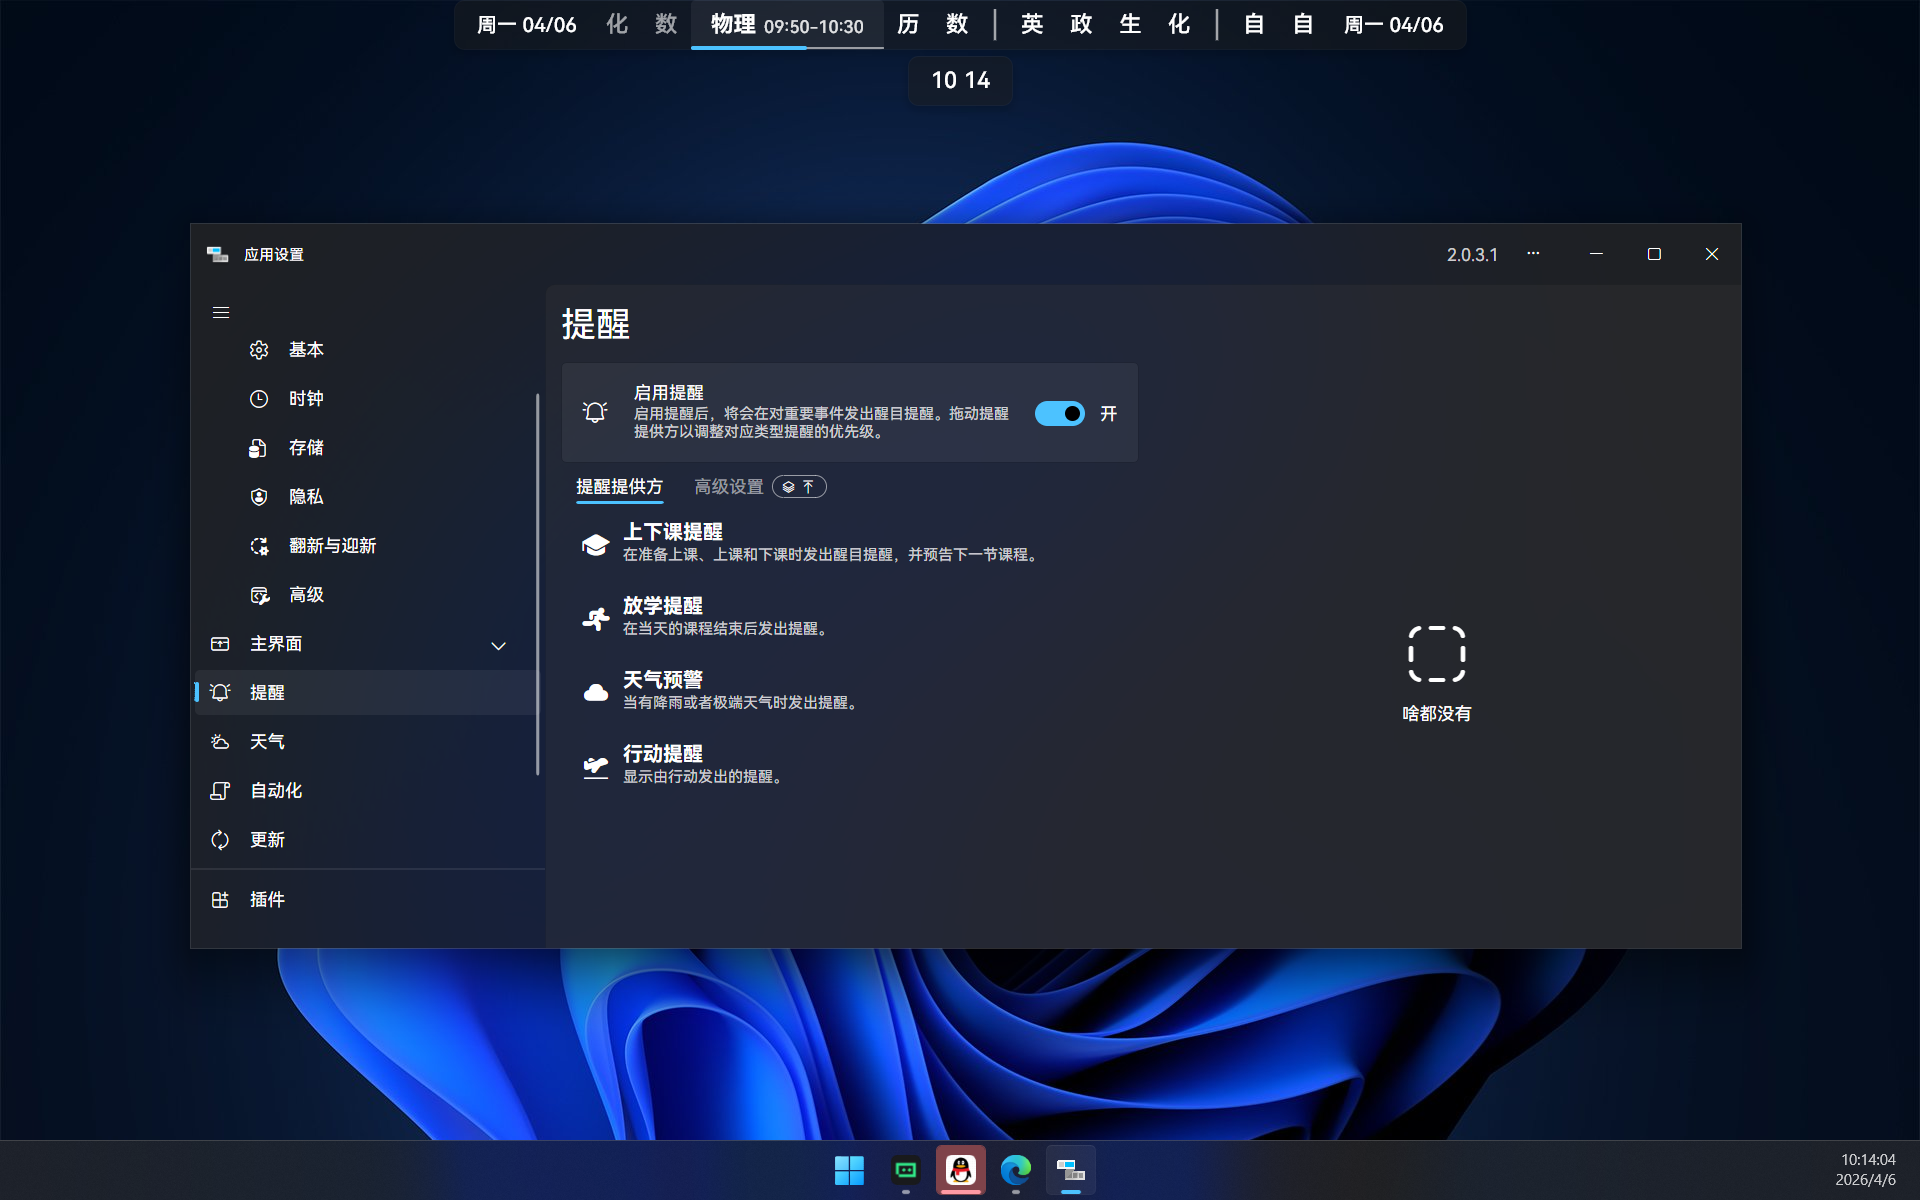Disable the 启用提醒 switch
Image resolution: width=1920 pixels, height=1200 pixels.
coord(1059,413)
